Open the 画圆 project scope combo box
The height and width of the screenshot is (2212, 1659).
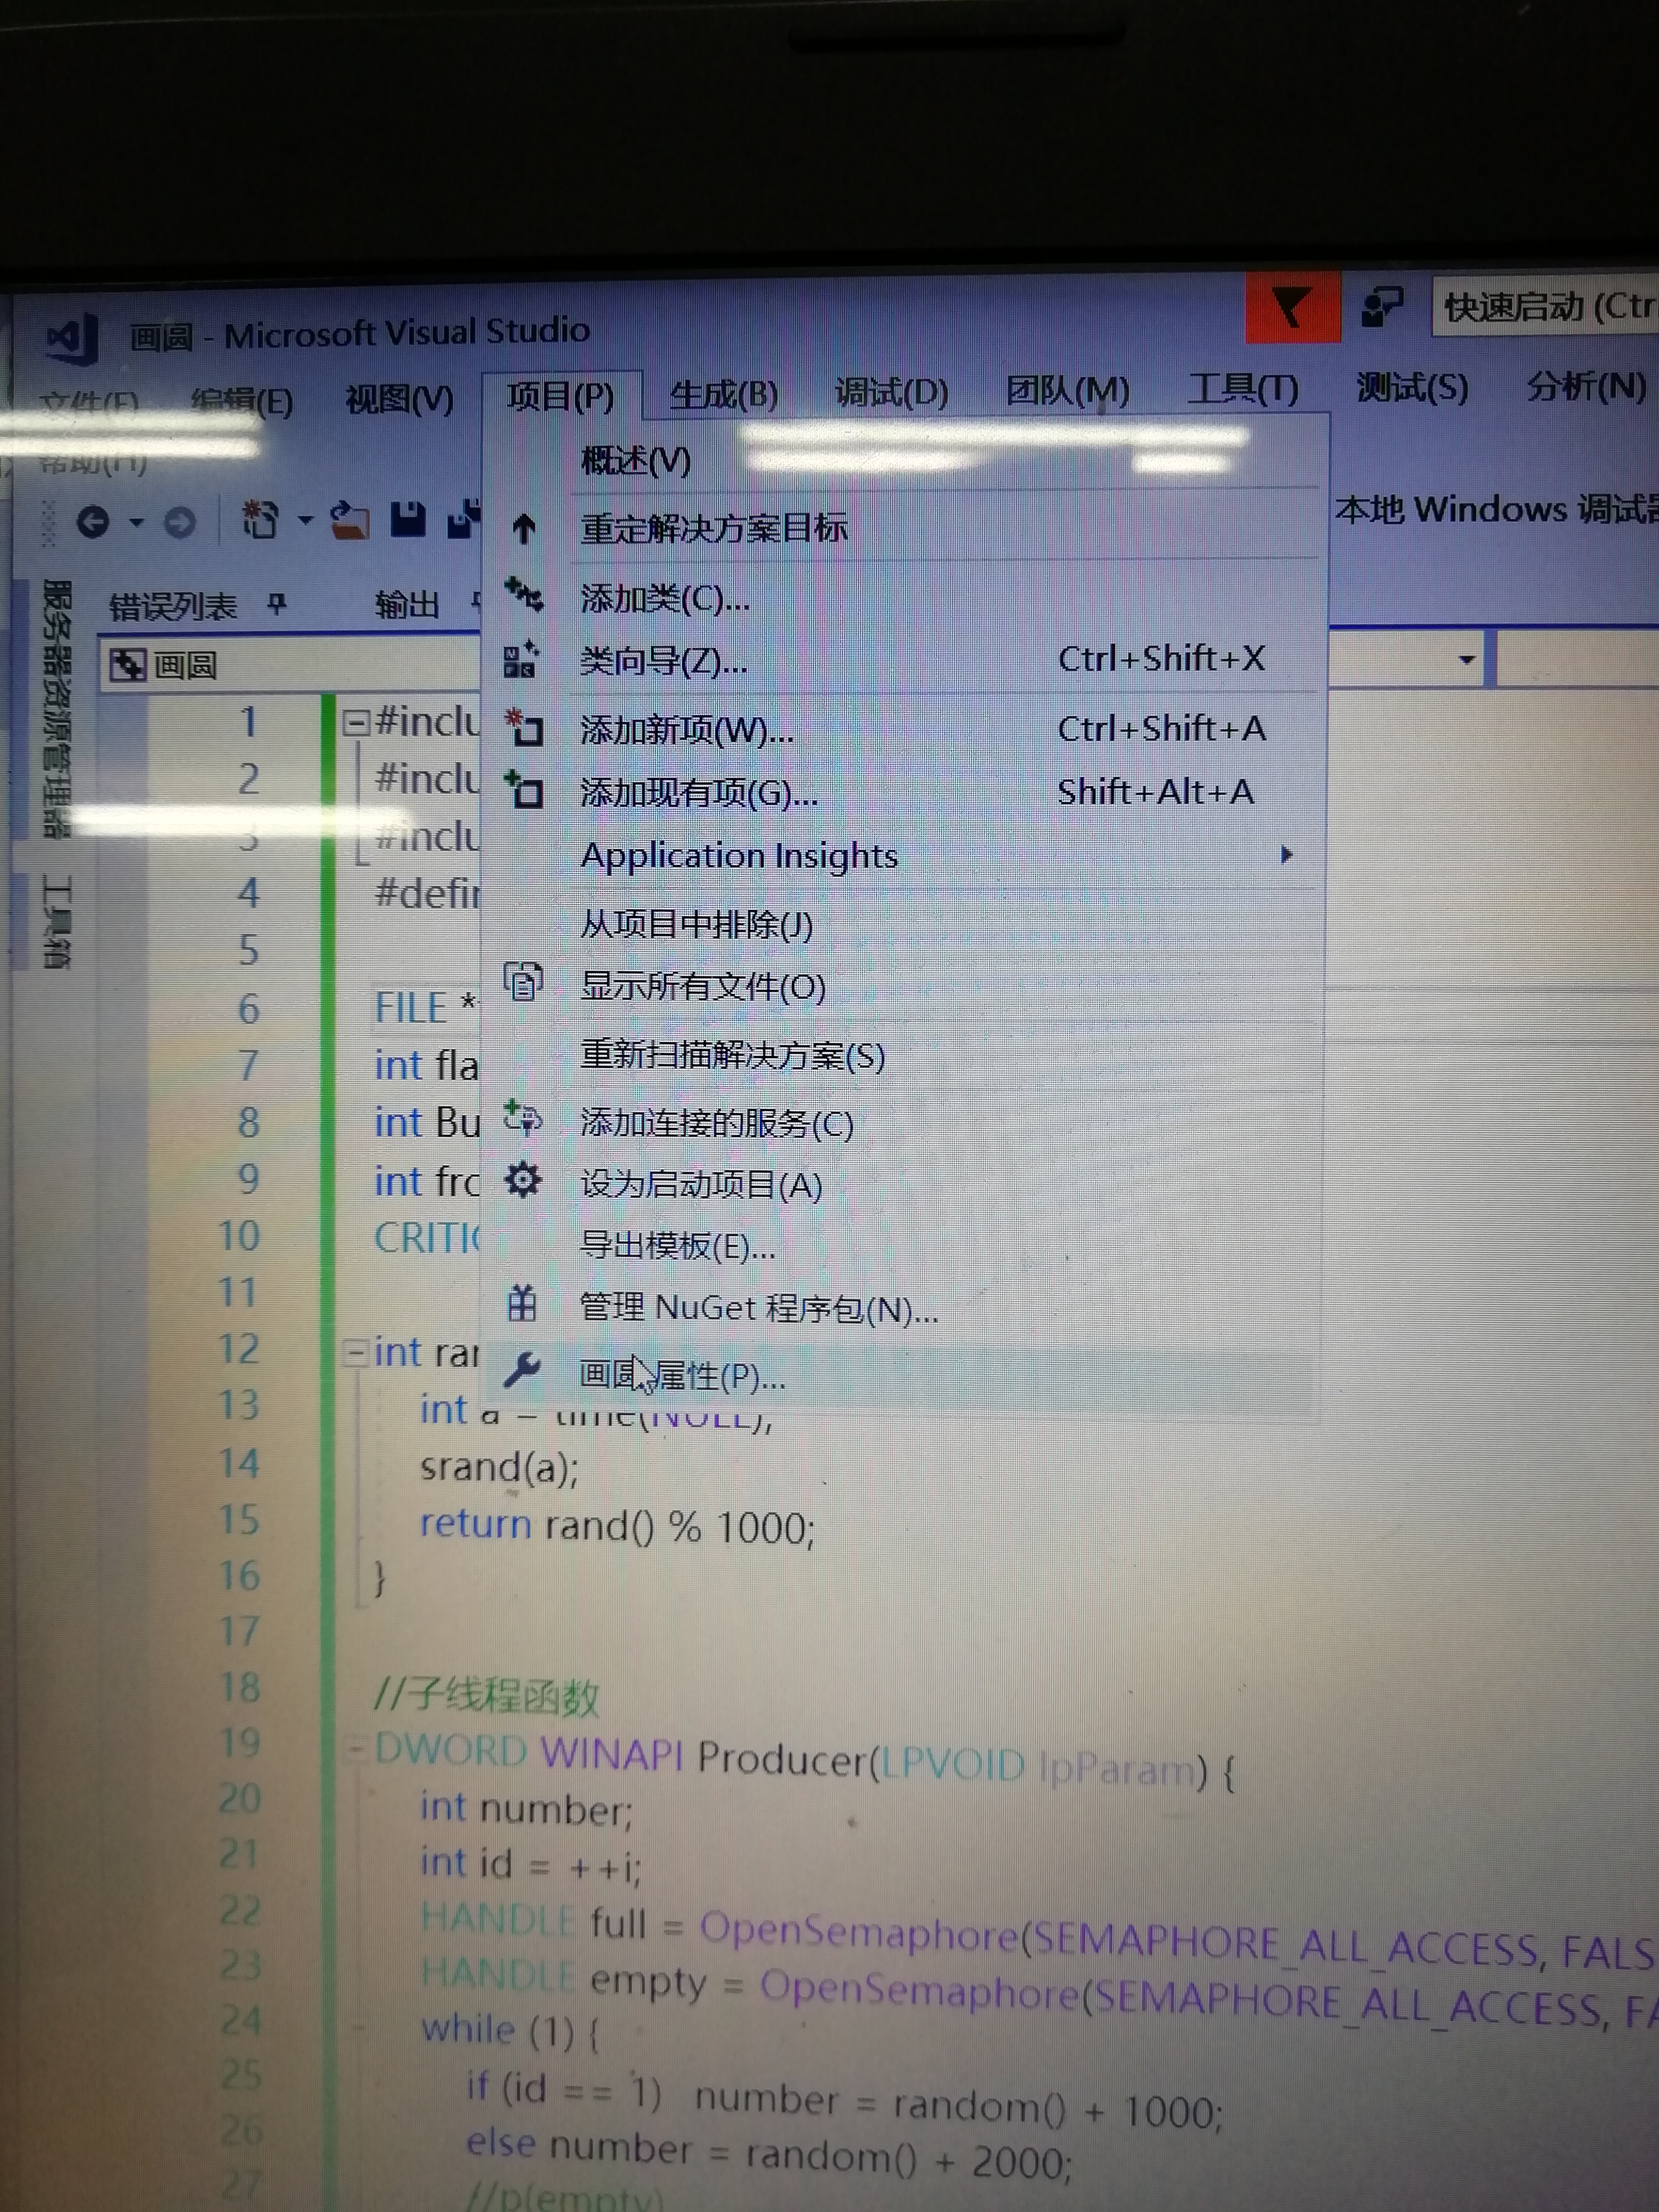pyautogui.click(x=290, y=664)
